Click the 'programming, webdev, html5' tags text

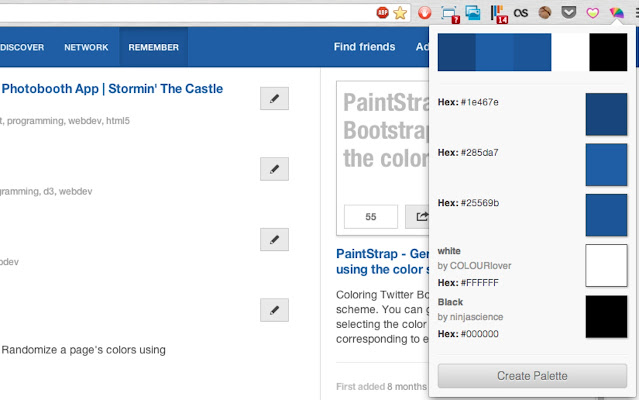pos(68,121)
